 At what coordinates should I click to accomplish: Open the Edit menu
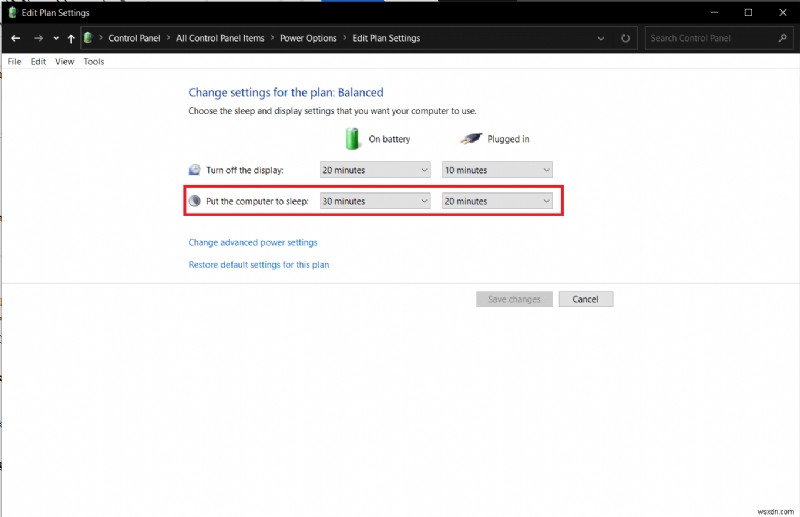point(38,61)
